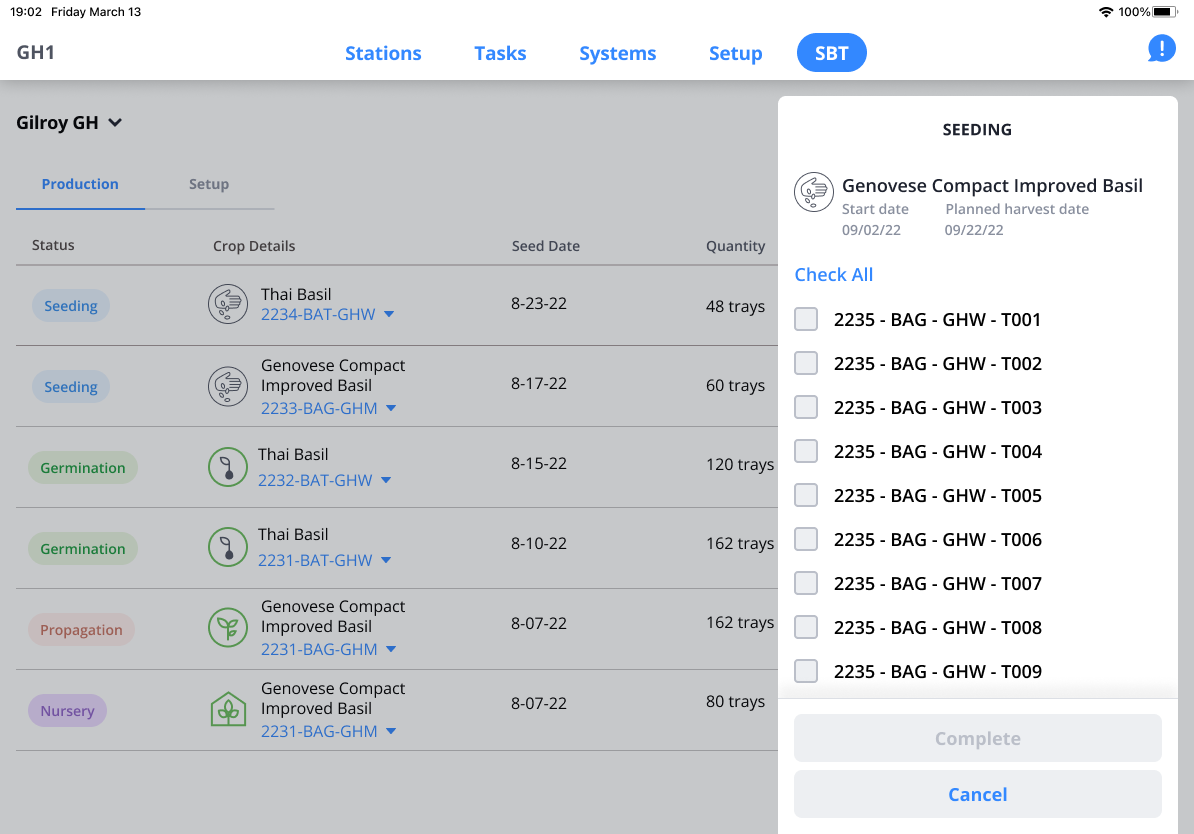Click the germination sprout icon for 2232-BAT-GHW
1194x834 pixels.
227,467
